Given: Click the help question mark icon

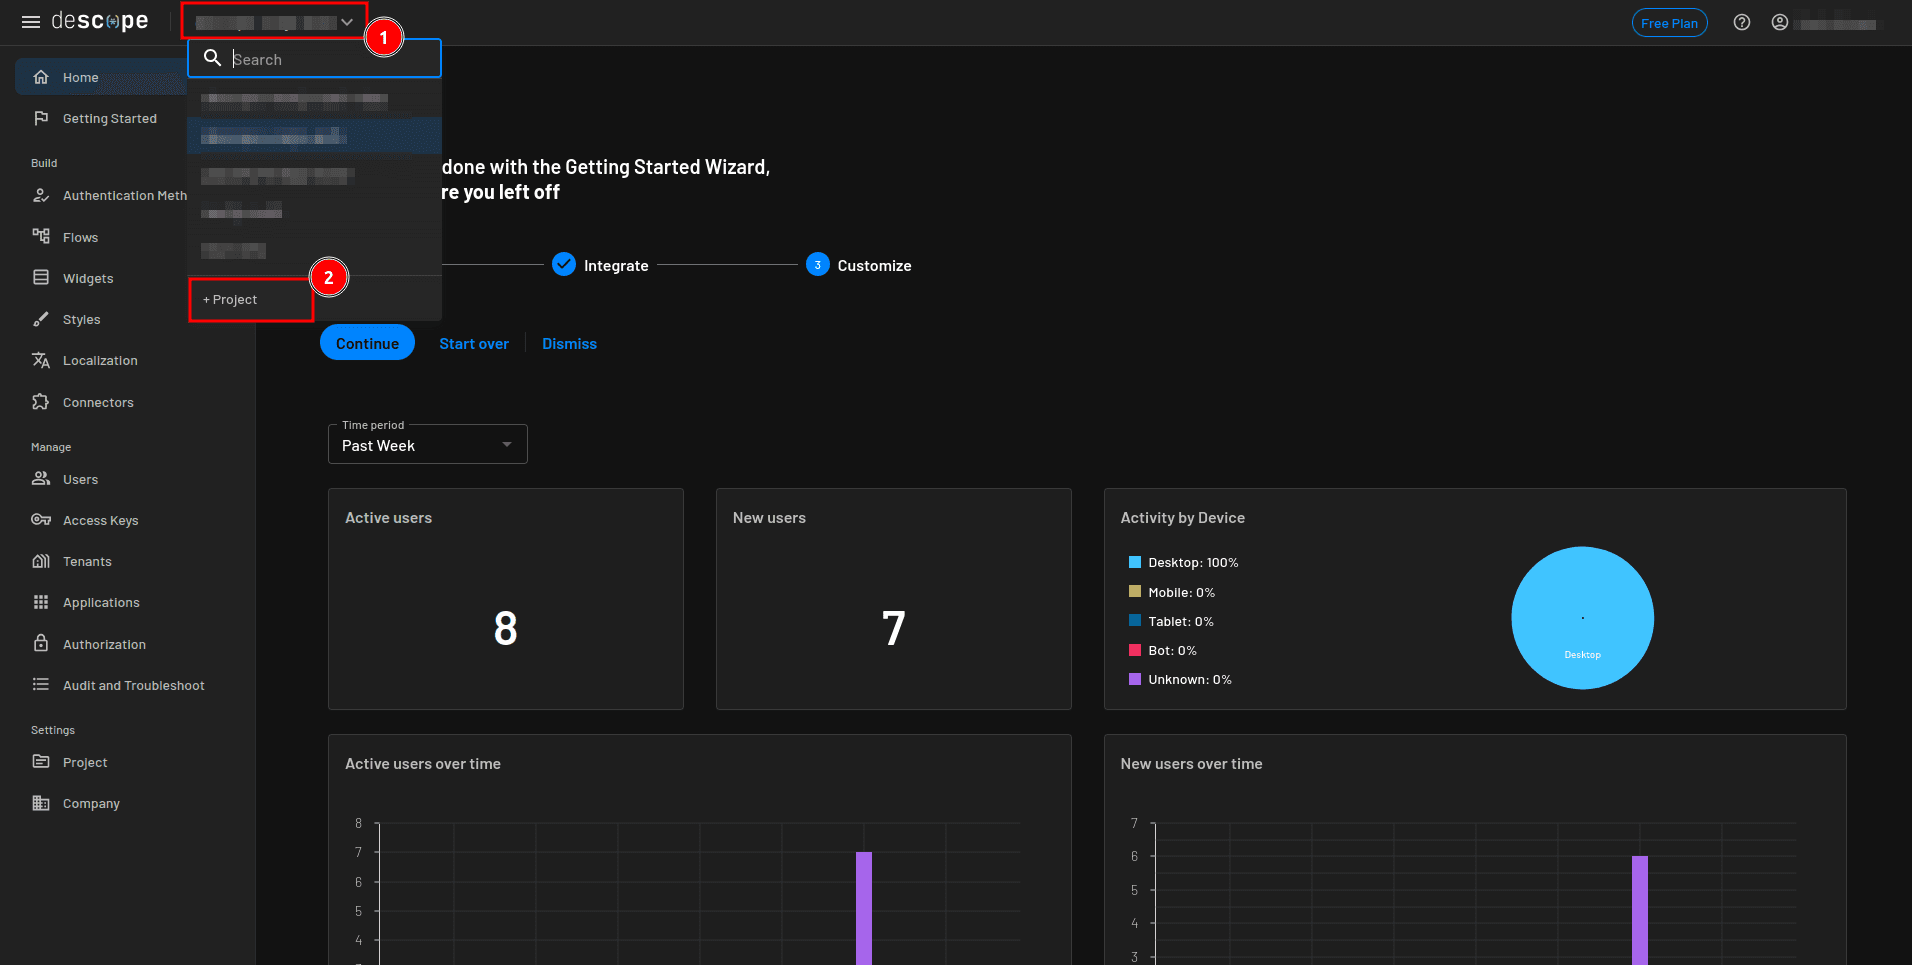Looking at the screenshot, I should 1741,23.
